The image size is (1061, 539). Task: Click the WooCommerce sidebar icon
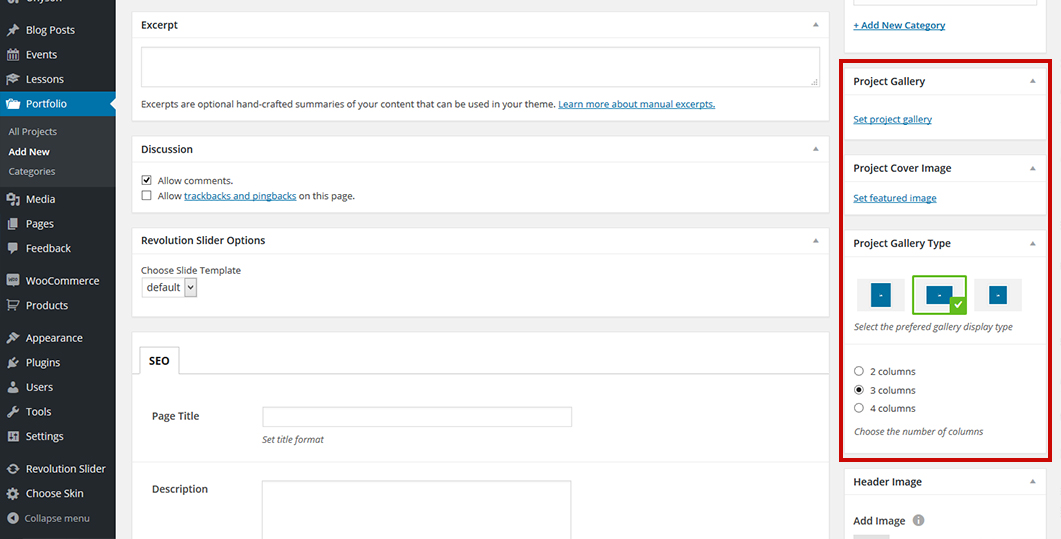pyautogui.click(x=13, y=281)
